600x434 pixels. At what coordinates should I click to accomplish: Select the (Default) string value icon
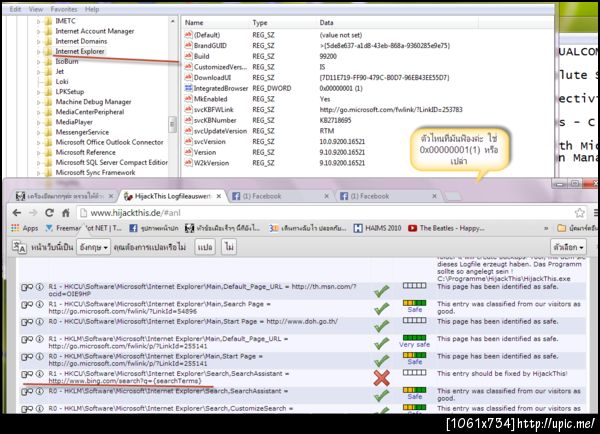[x=188, y=35]
